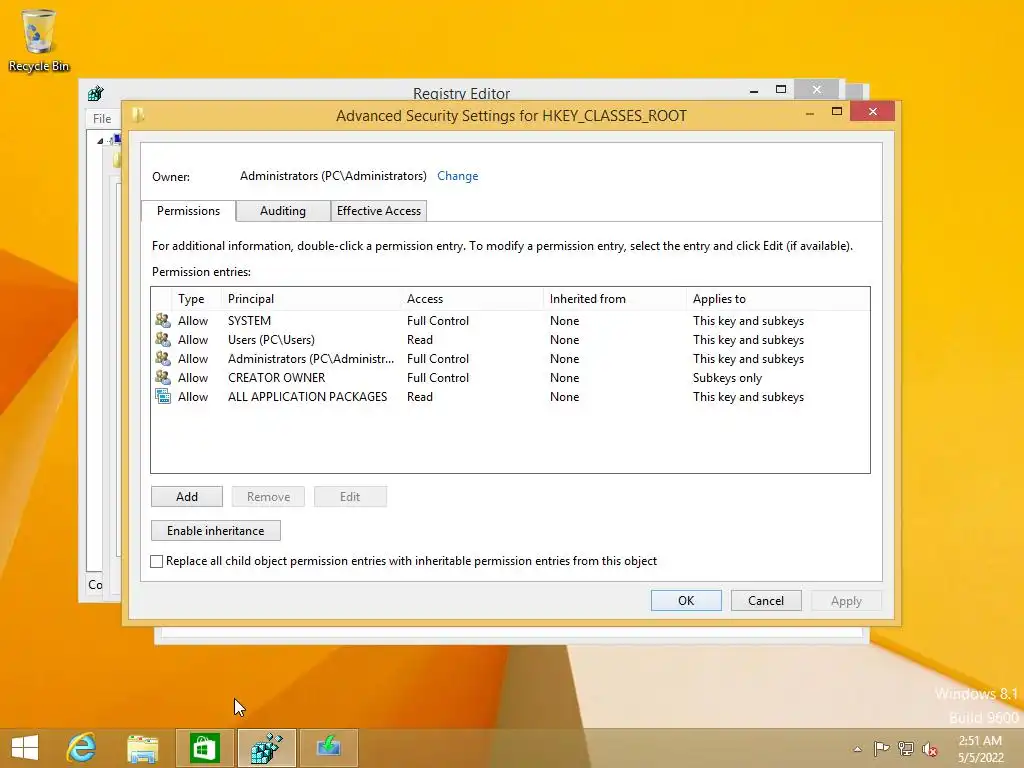The width and height of the screenshot is (1024, 768).
Task: Select the Users (PC\Users) principal text
Action: (271, 340)
